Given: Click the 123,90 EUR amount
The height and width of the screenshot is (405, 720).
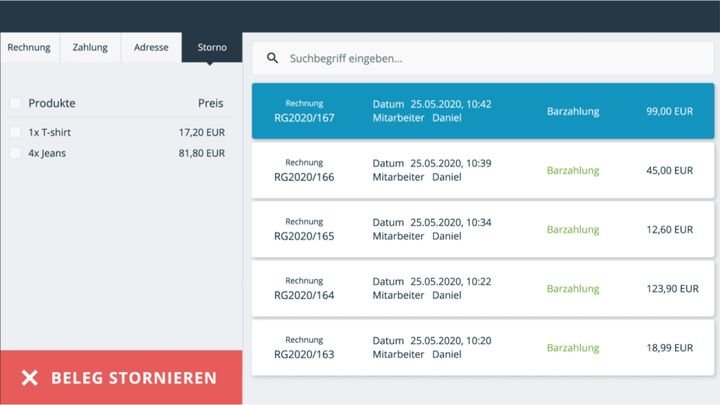Looking at the screenshot, I should click(672, 289).
